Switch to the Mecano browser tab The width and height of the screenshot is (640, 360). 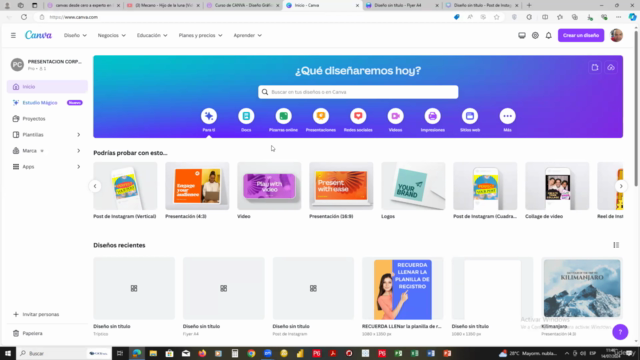[163, 5]
